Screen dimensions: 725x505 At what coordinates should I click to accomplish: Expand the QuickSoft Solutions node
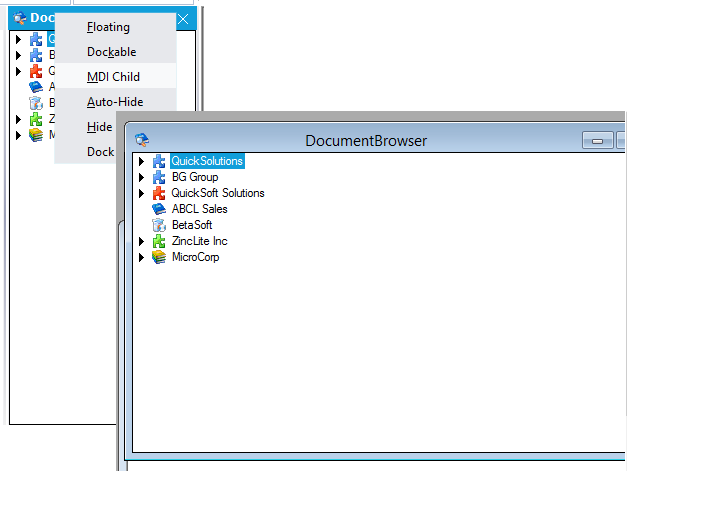click(141, 193)
